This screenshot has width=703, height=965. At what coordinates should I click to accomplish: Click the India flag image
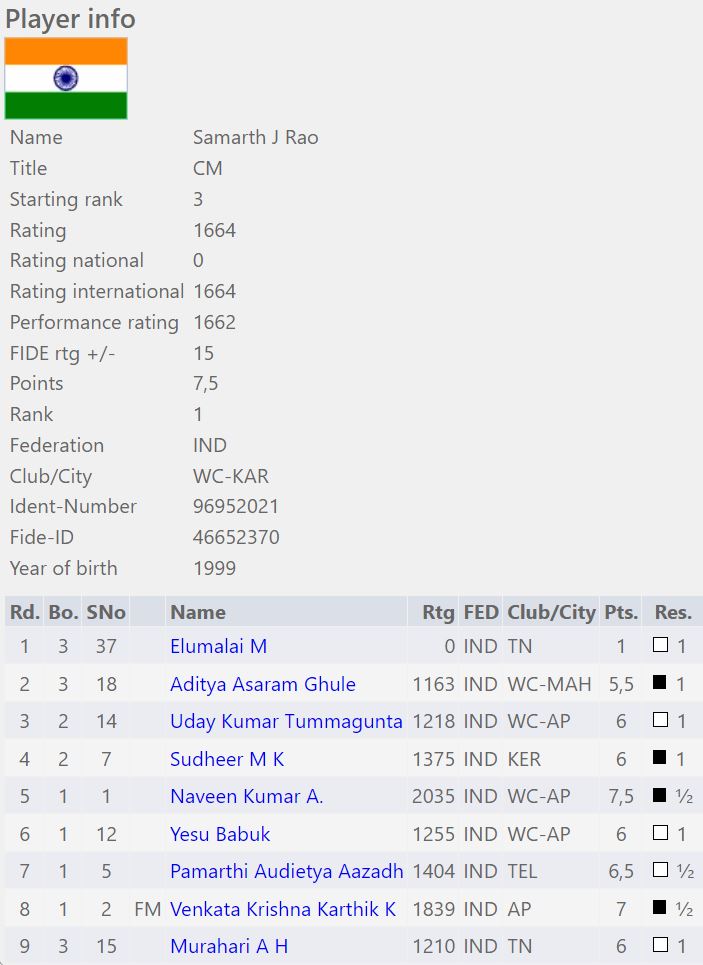click(66, 79)
